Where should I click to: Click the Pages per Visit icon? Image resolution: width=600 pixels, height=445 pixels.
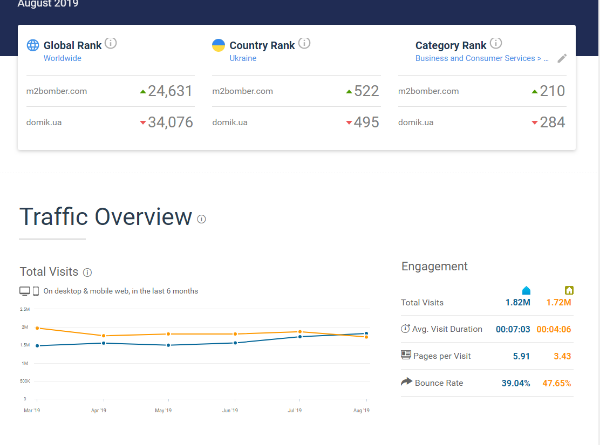(x=406, y=355)
